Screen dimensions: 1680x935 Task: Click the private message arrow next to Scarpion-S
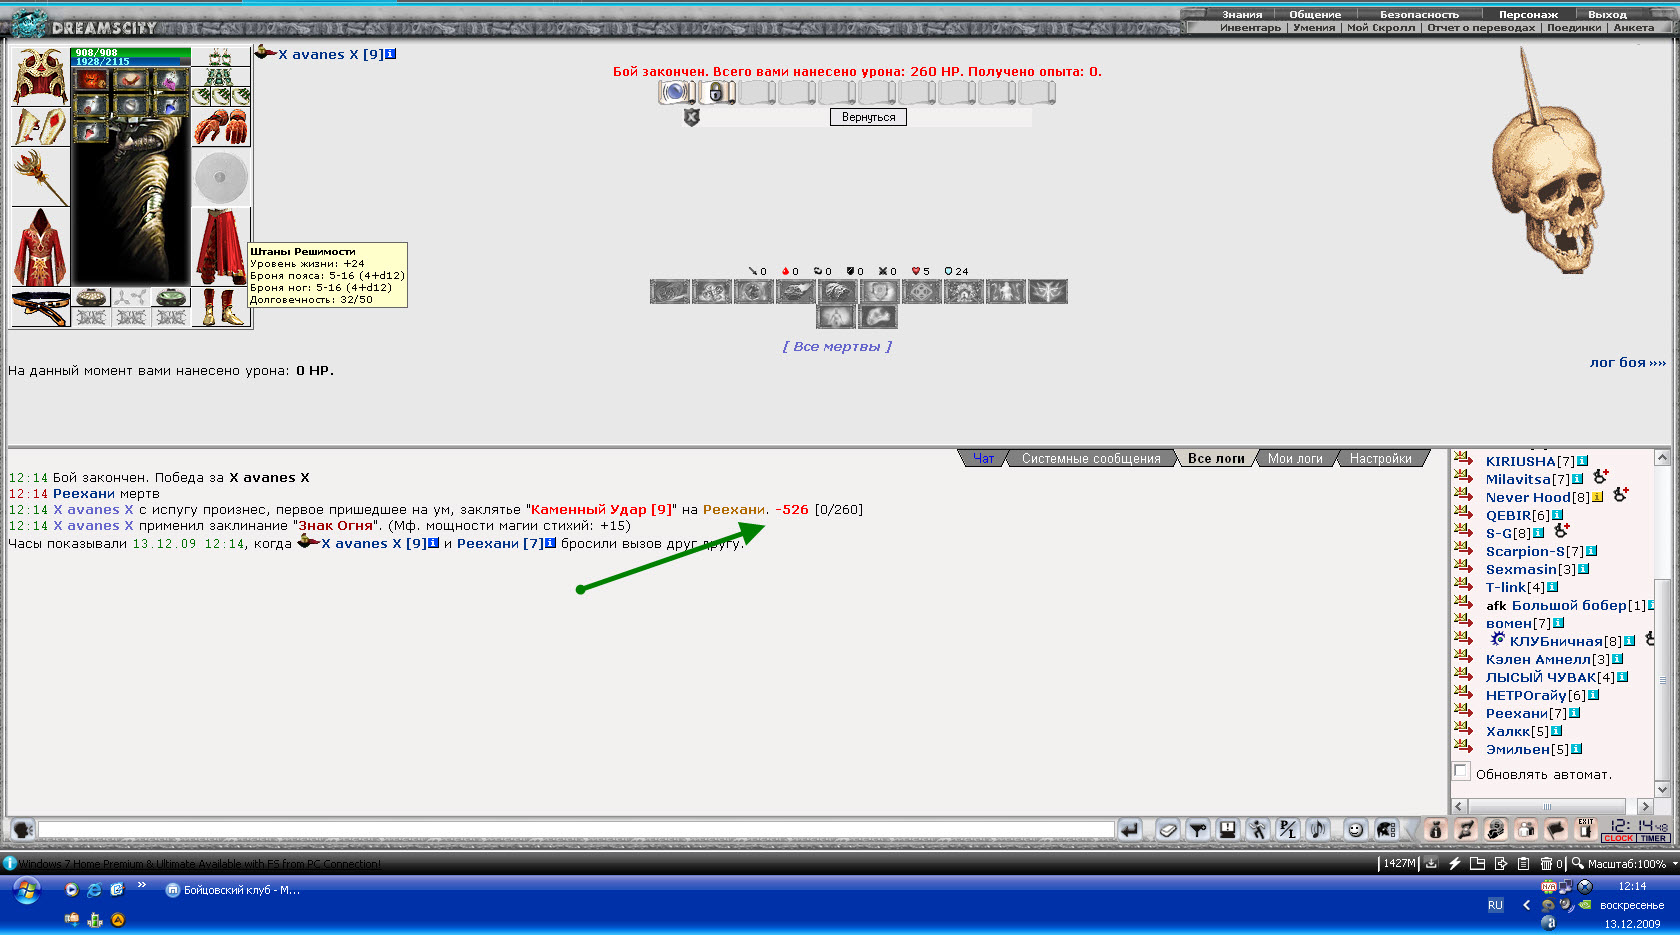click(x=1463, y=551)
